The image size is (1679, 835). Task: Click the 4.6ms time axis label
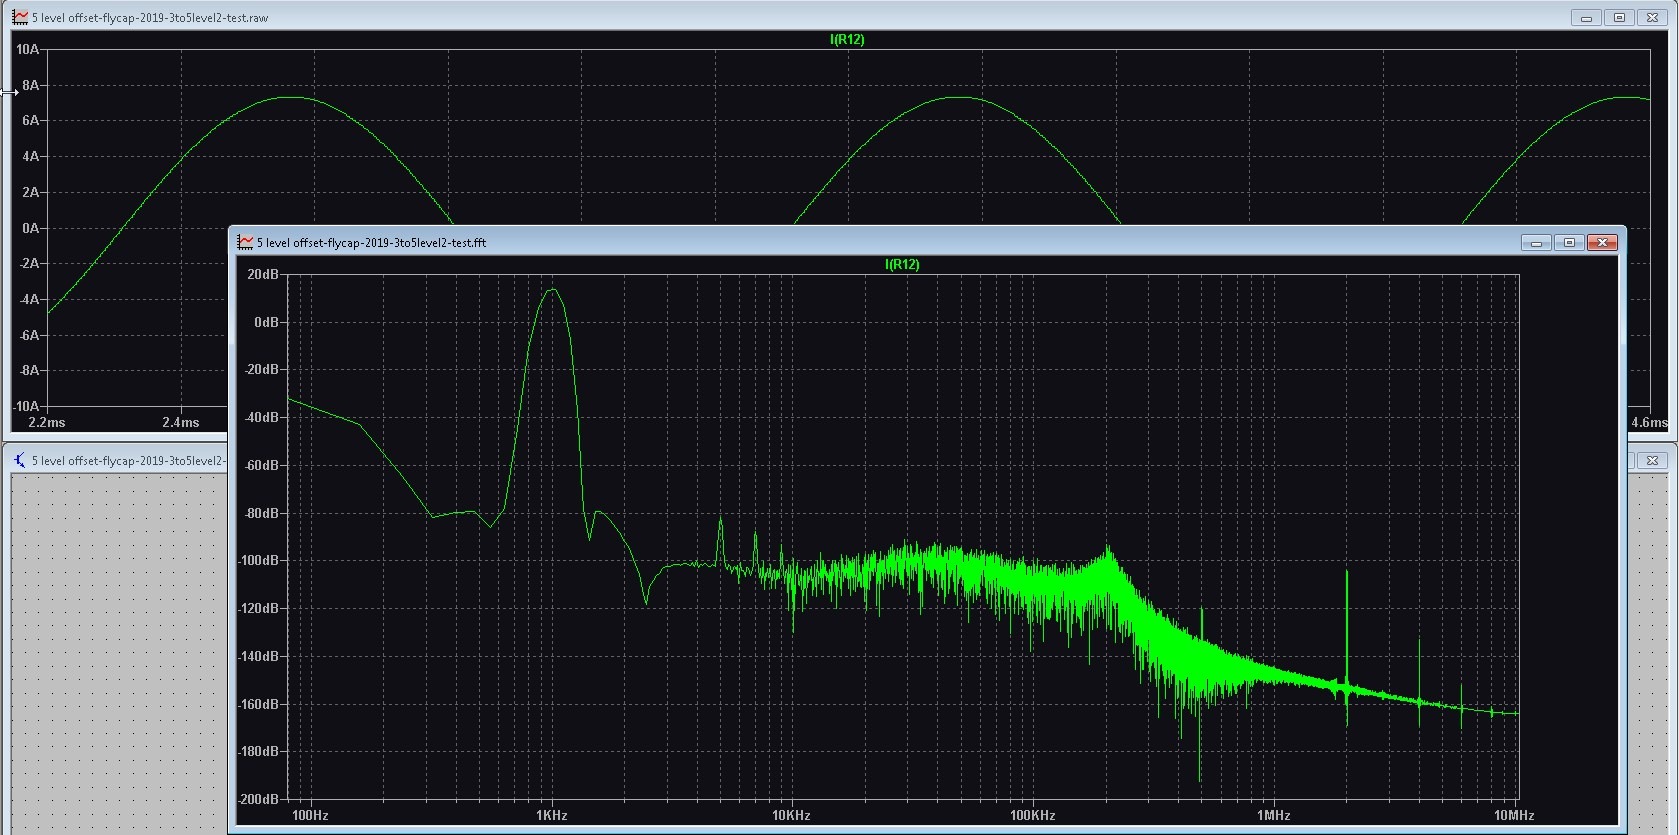tap(1649, 422)
